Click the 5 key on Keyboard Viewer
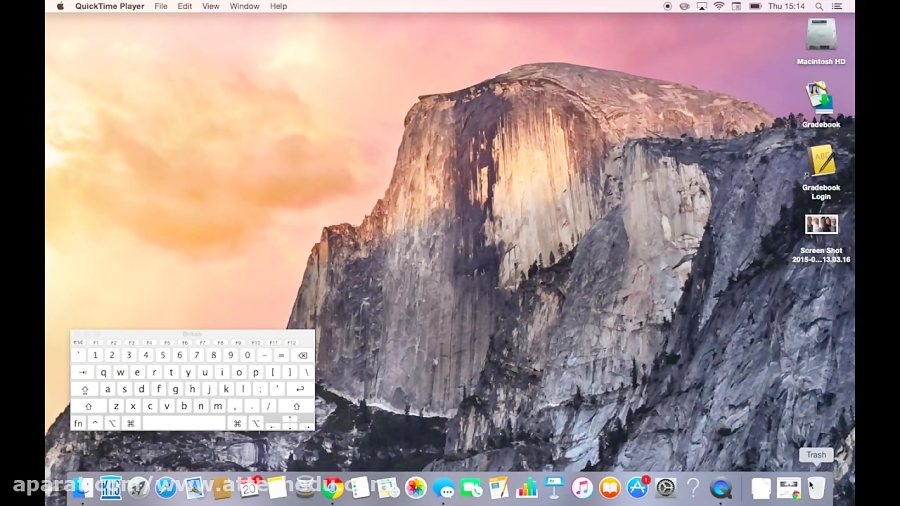Image resolution: width=900 pixels, height=506 pixels. coord(163,355)
